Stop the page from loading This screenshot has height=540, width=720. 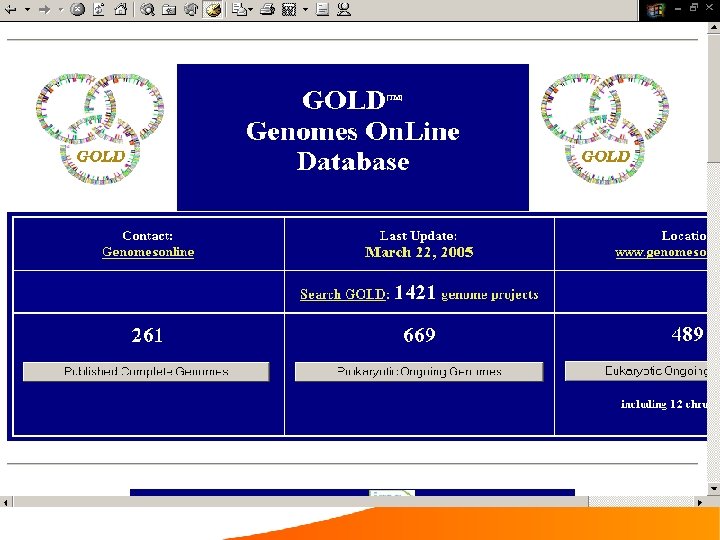[x=77, y=9]
